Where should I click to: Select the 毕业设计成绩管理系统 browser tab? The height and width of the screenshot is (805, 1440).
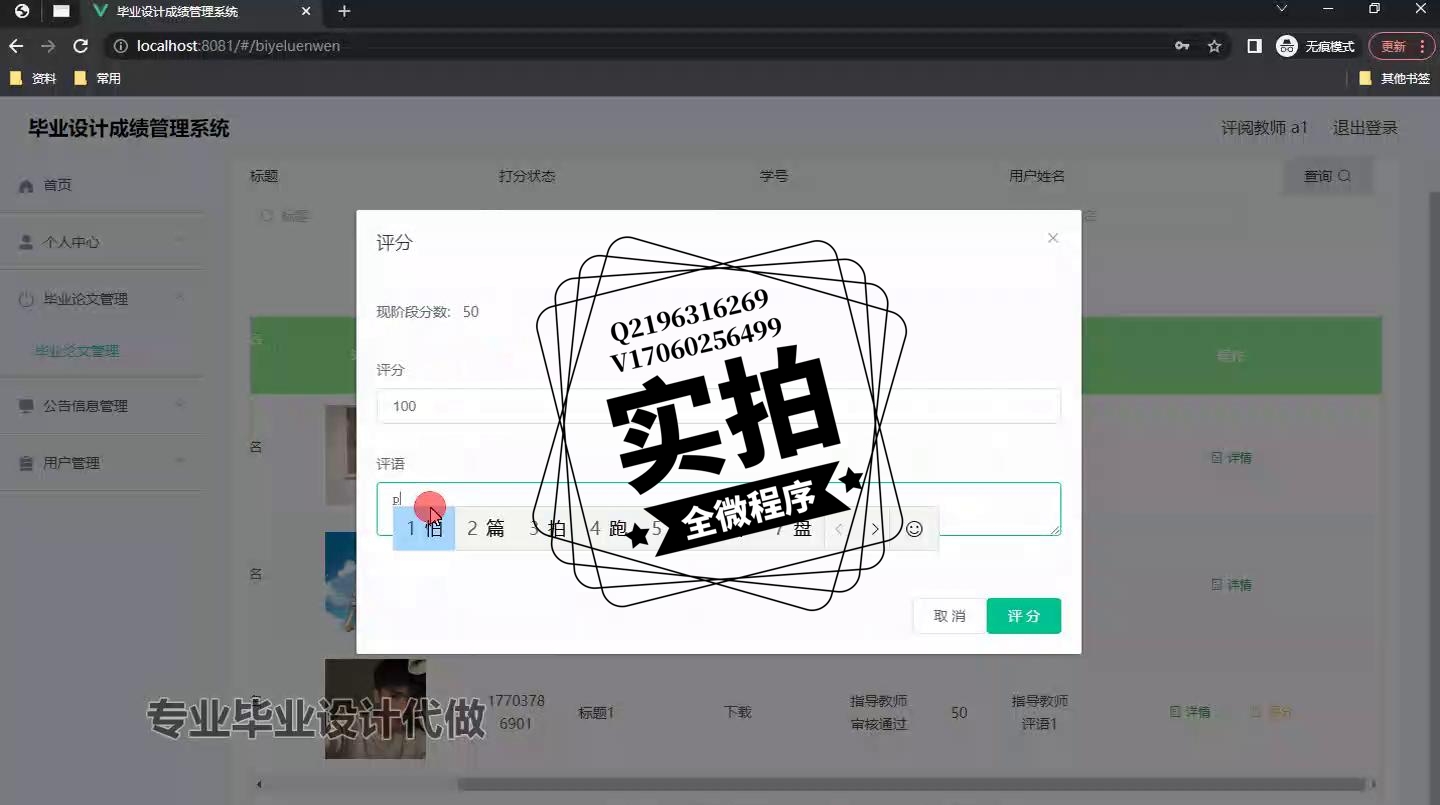coord(200,12)
